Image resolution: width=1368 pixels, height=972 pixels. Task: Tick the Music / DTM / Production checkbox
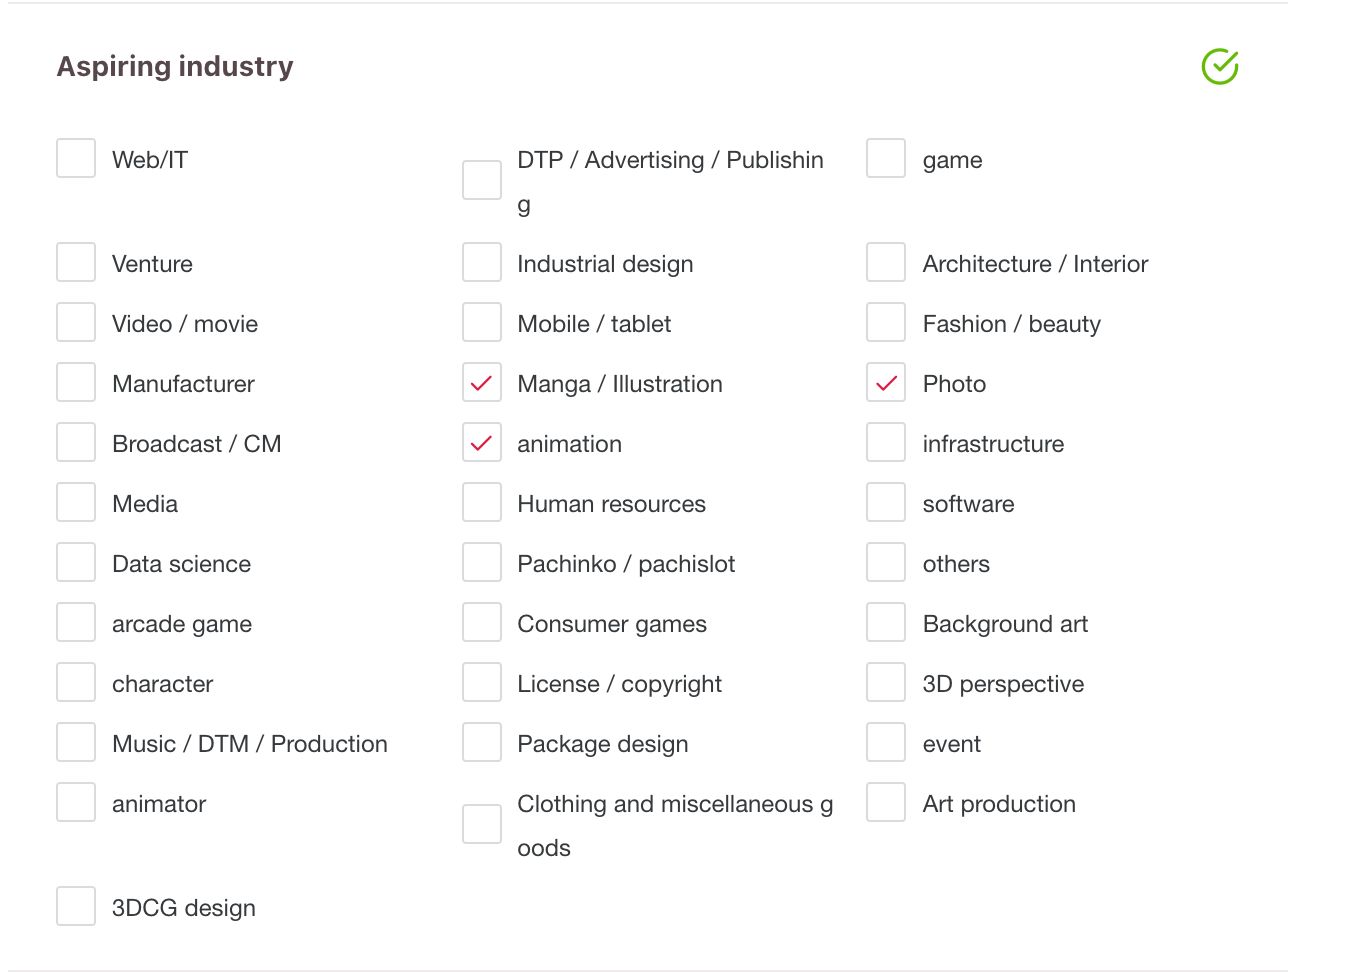(76, 743)
